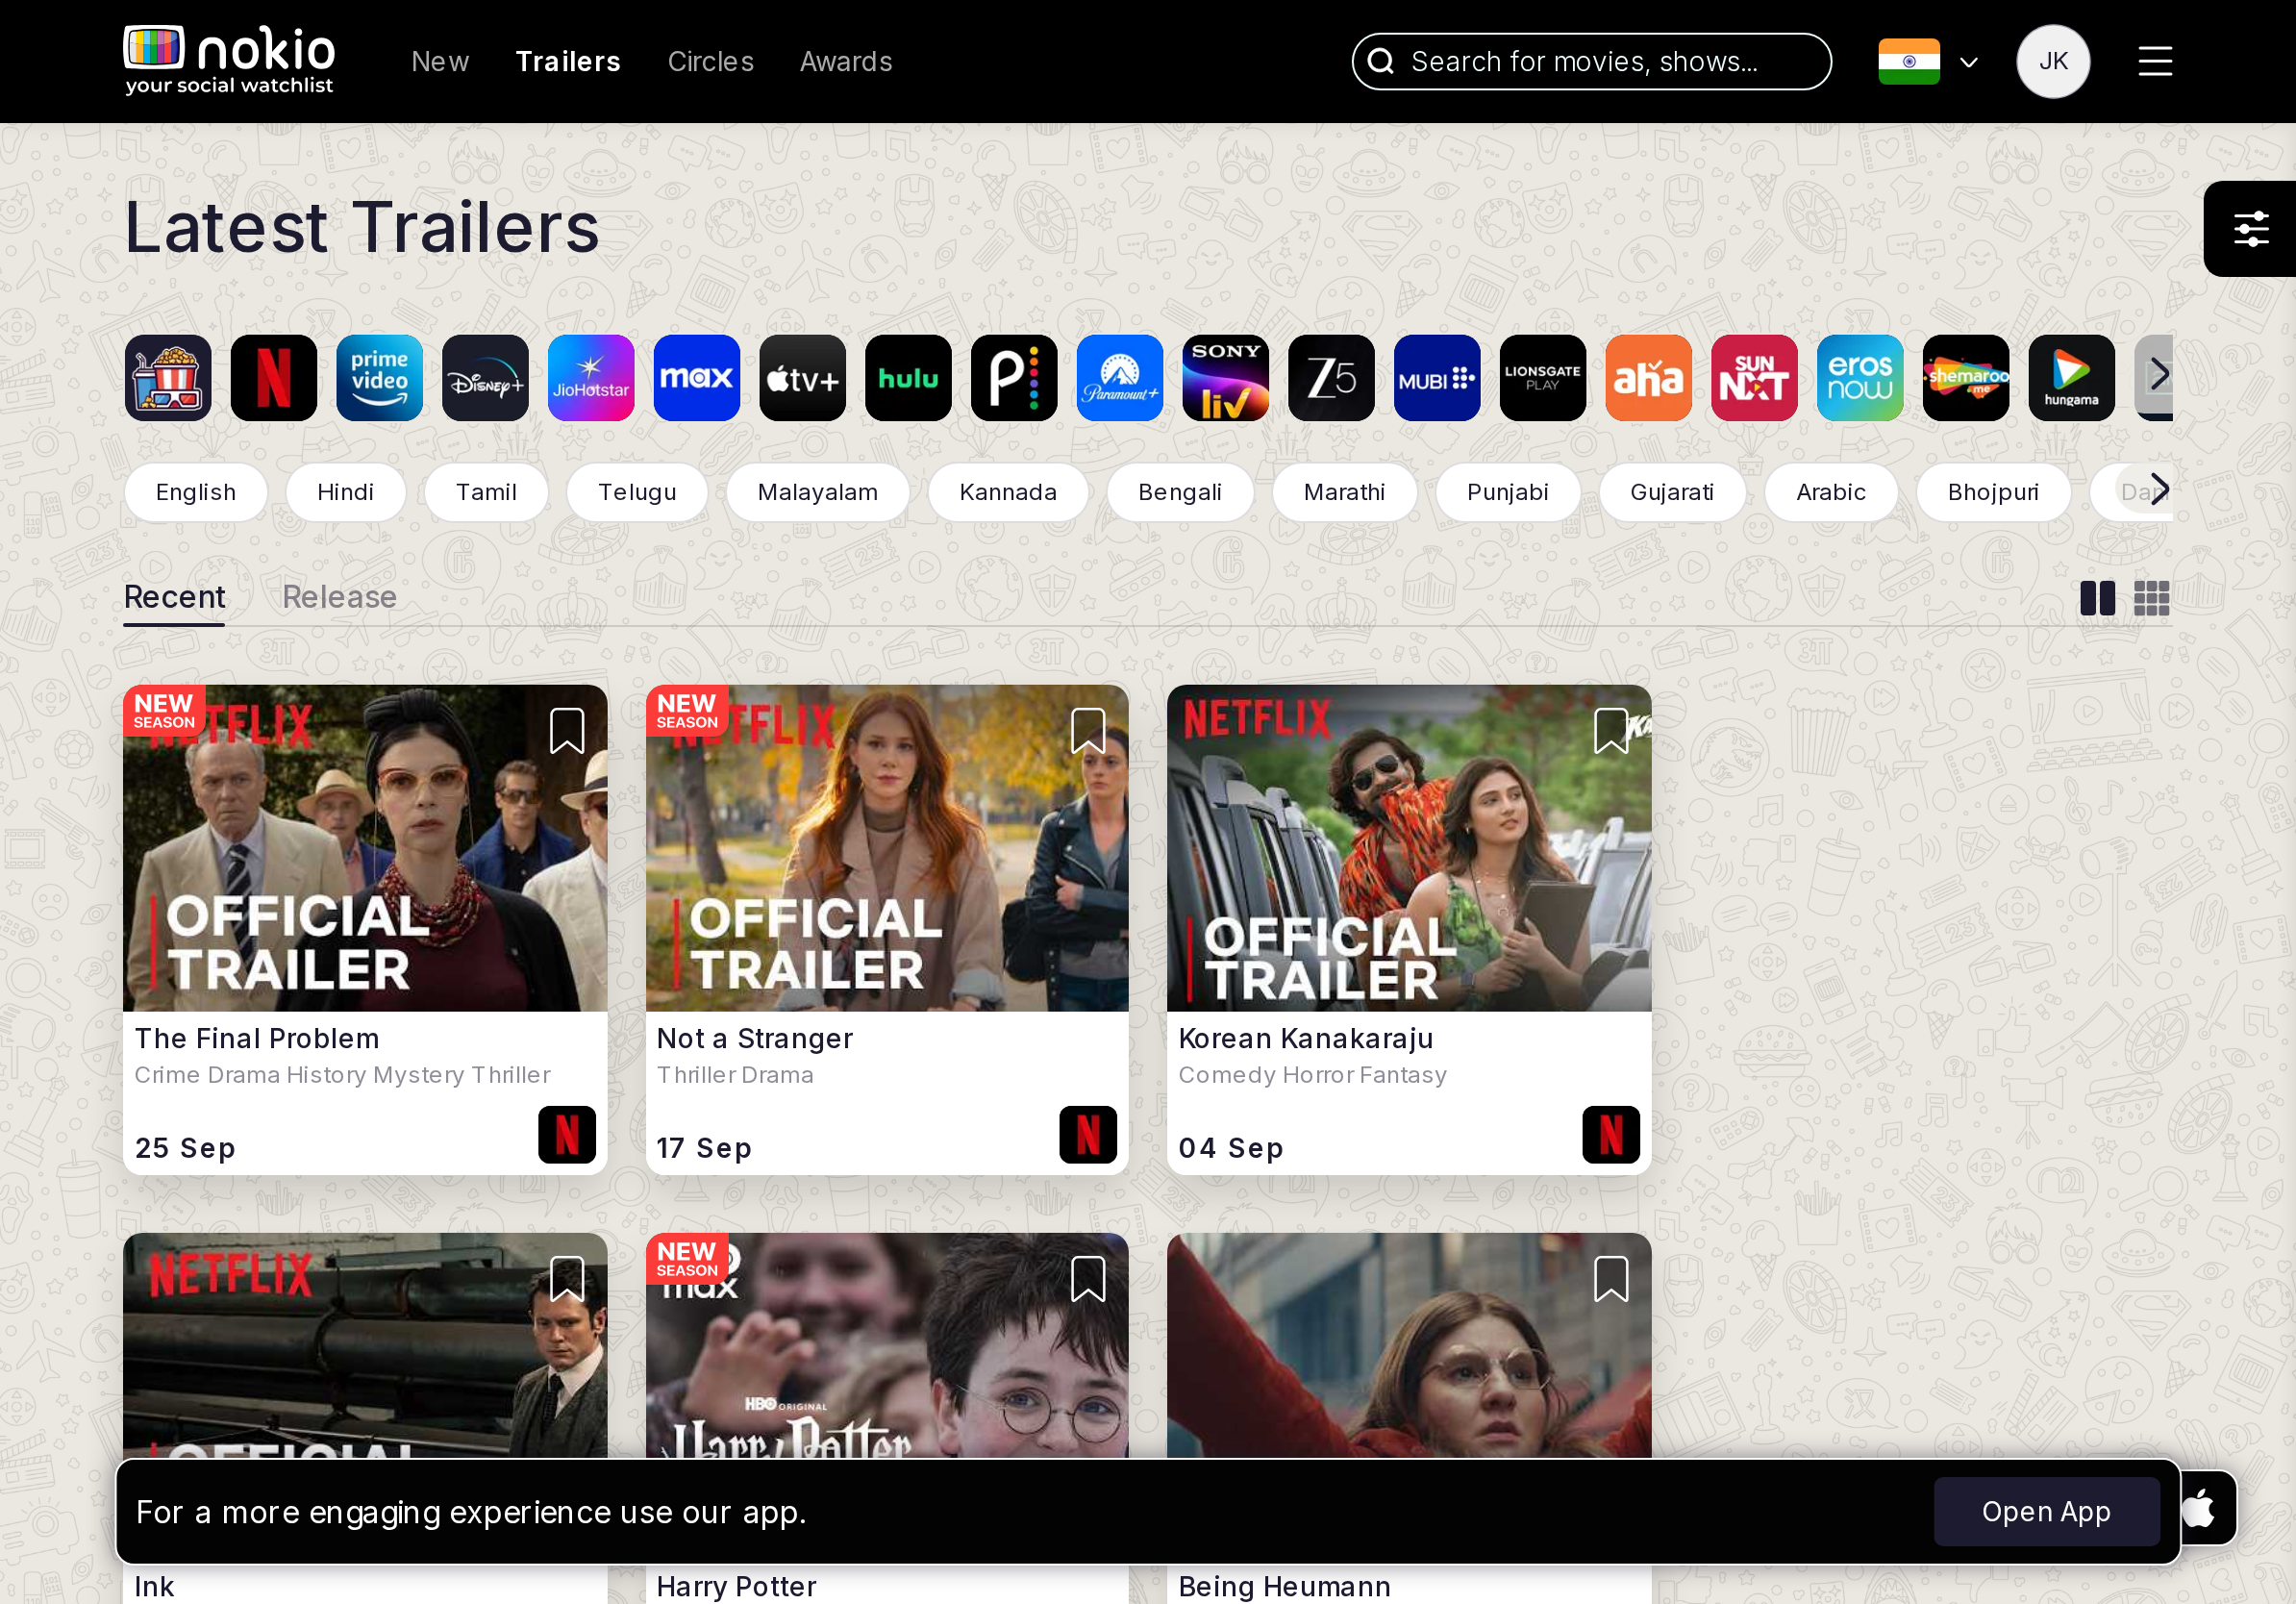Screen dimensions: 2296x1604
Task: Open the hamburger menu
Action: tap(2155, 62)
